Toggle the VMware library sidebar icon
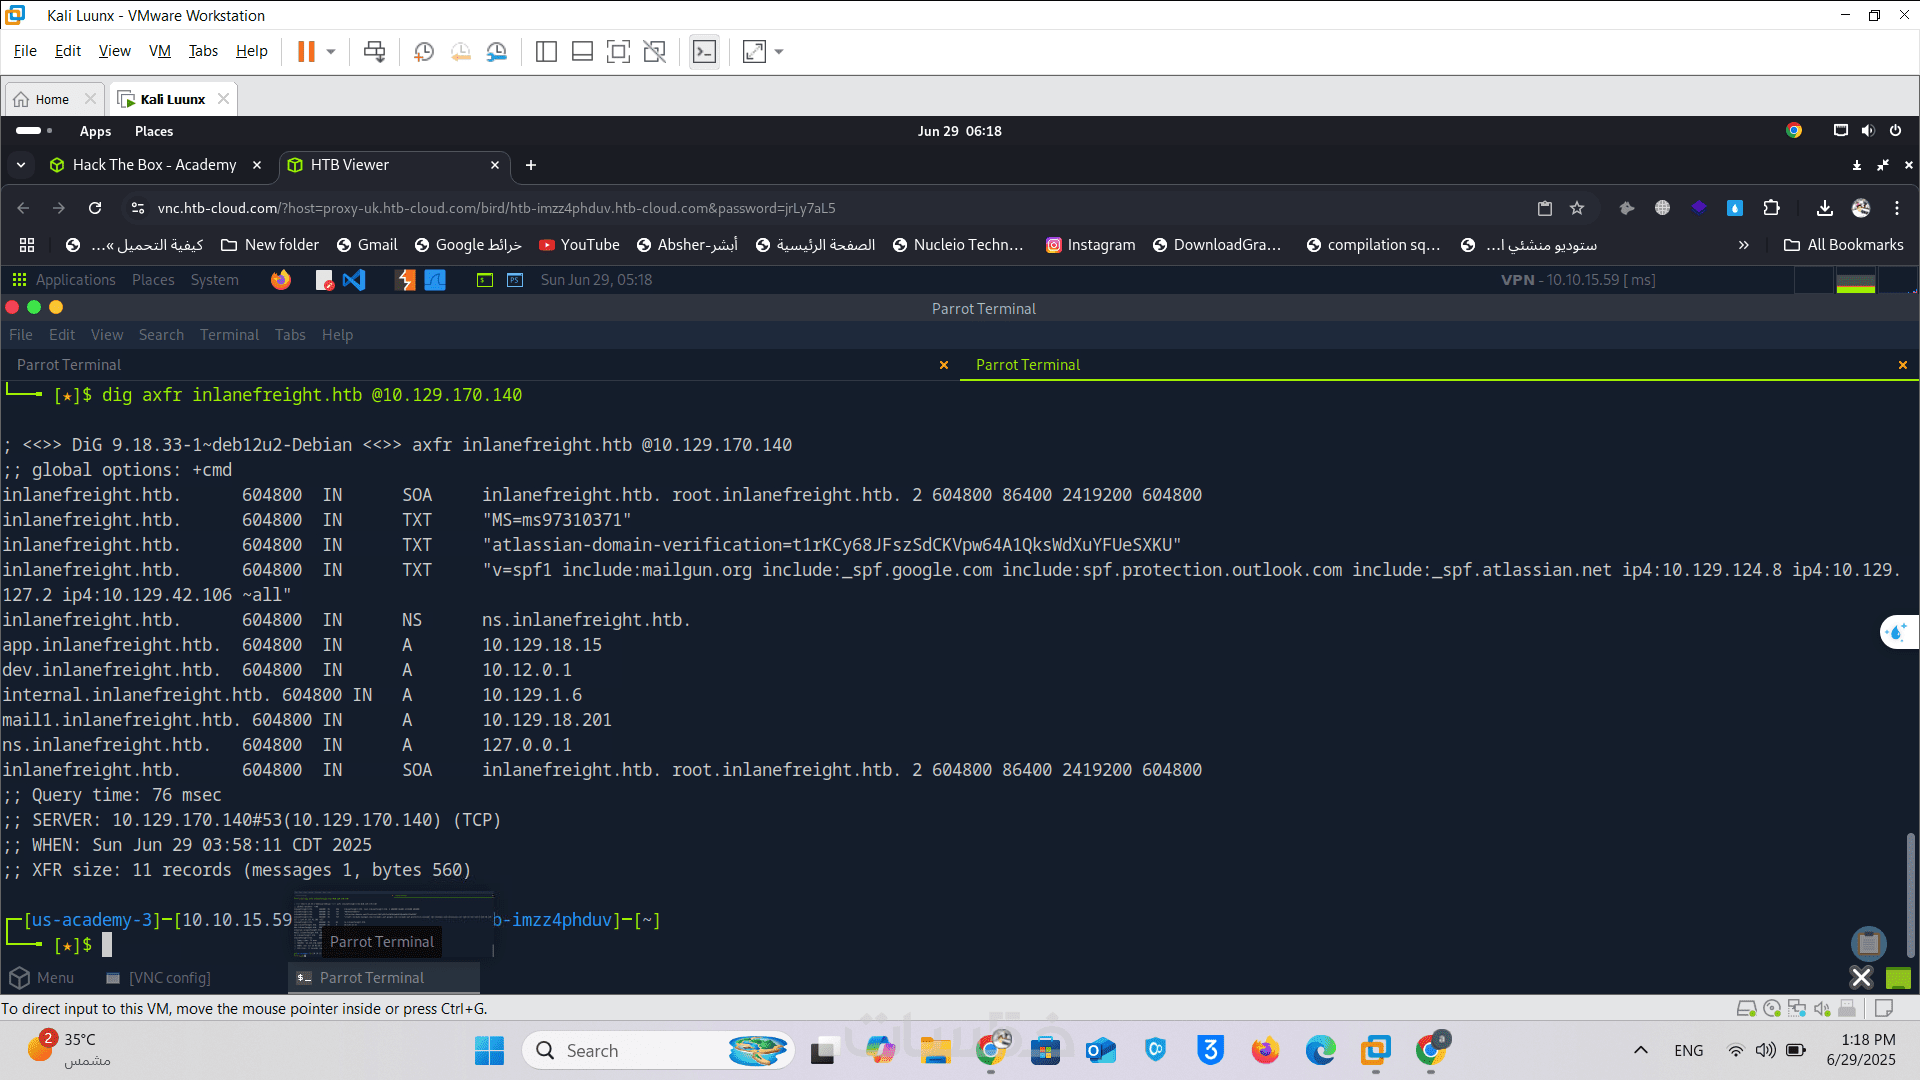 [546, 51]
